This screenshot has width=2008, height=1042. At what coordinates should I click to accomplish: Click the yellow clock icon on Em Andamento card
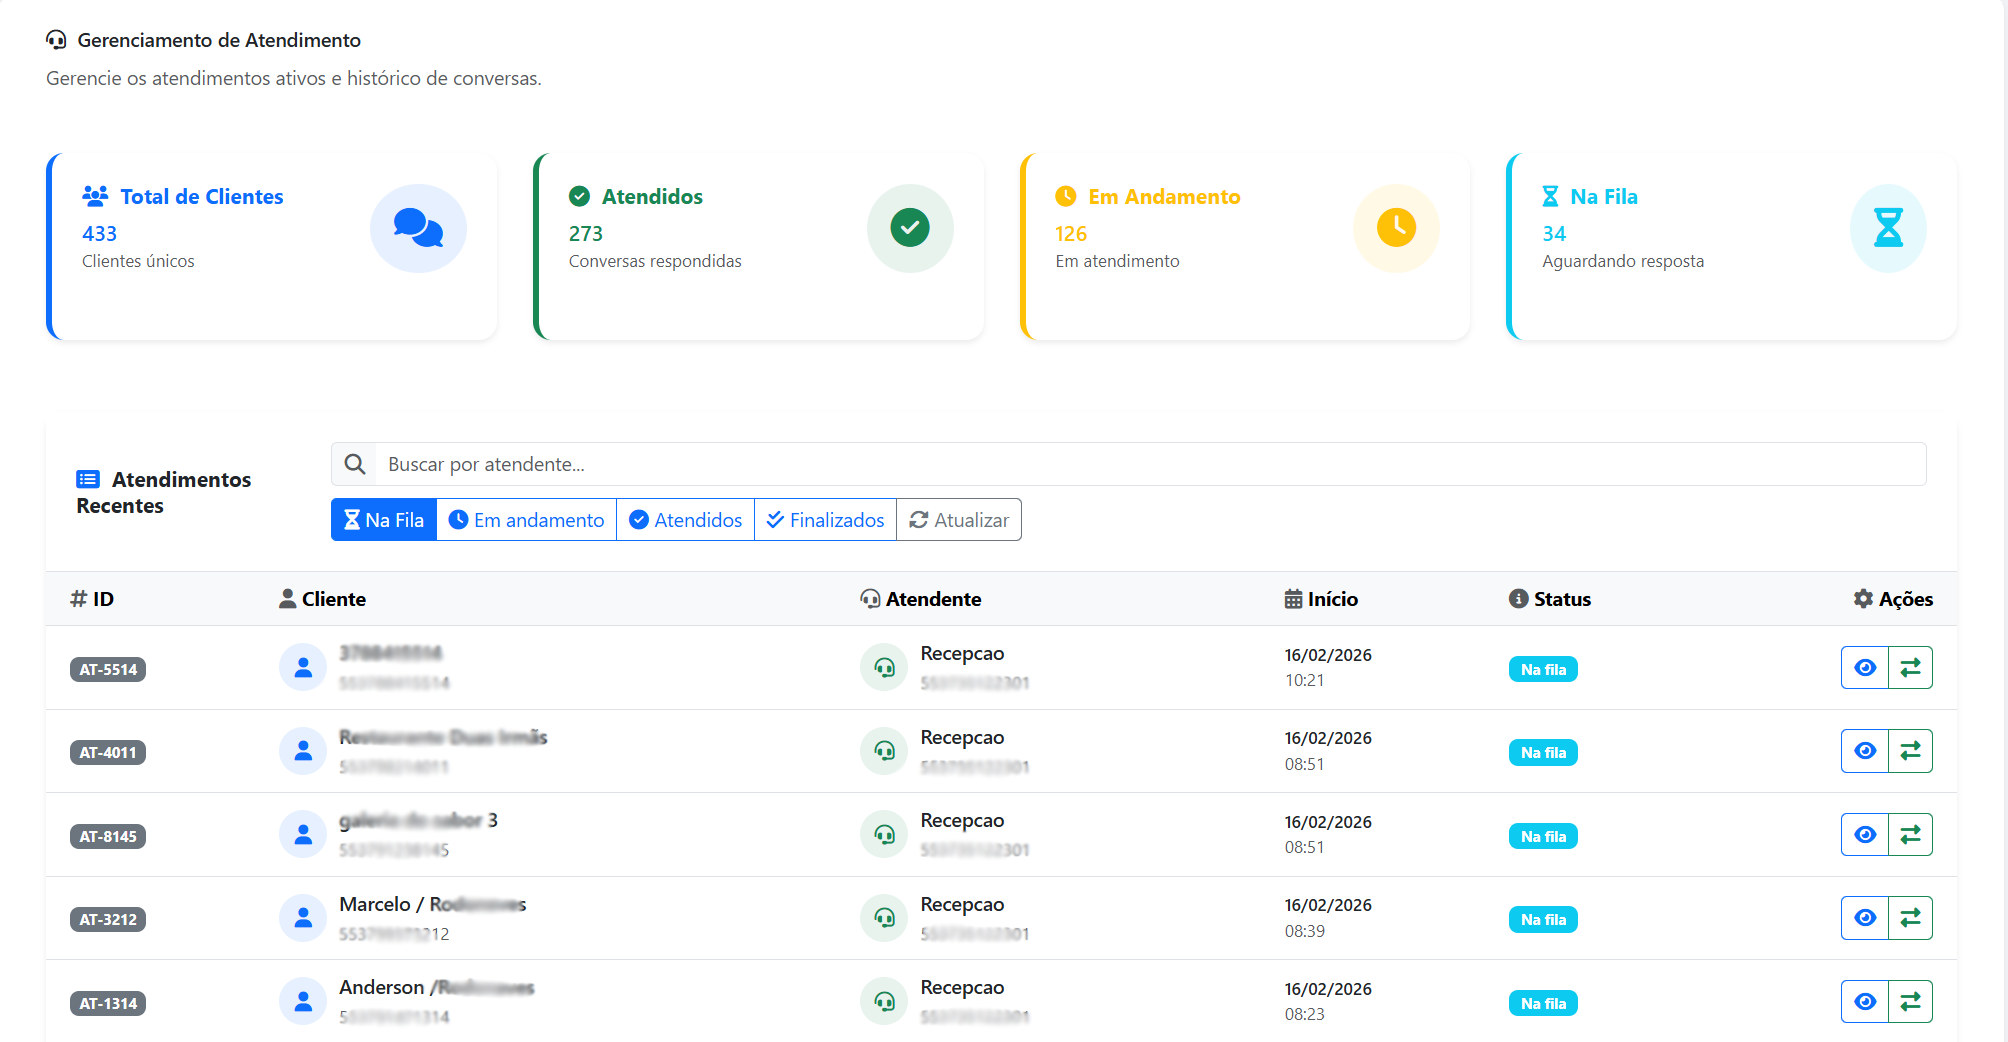click(x=1396, y=228)
